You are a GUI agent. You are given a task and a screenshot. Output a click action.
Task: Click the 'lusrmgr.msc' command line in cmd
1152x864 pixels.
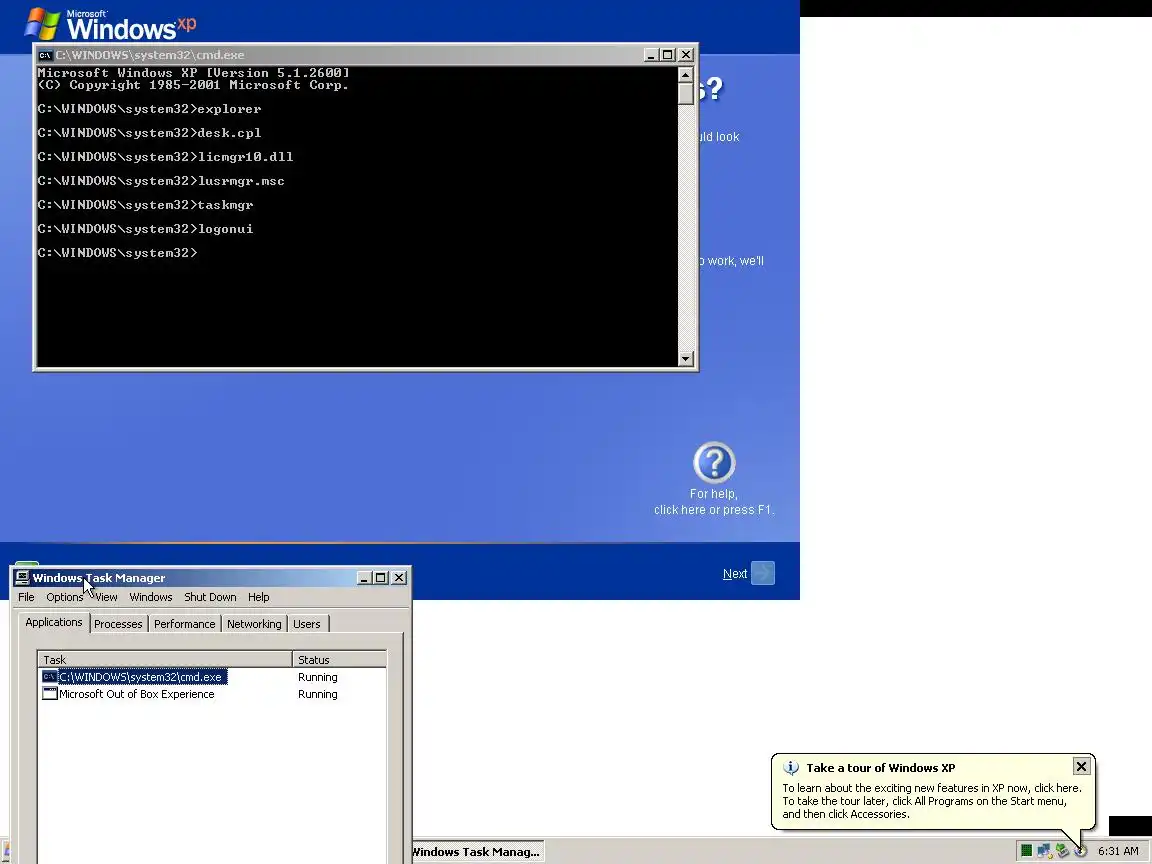[x=161, y=181]
